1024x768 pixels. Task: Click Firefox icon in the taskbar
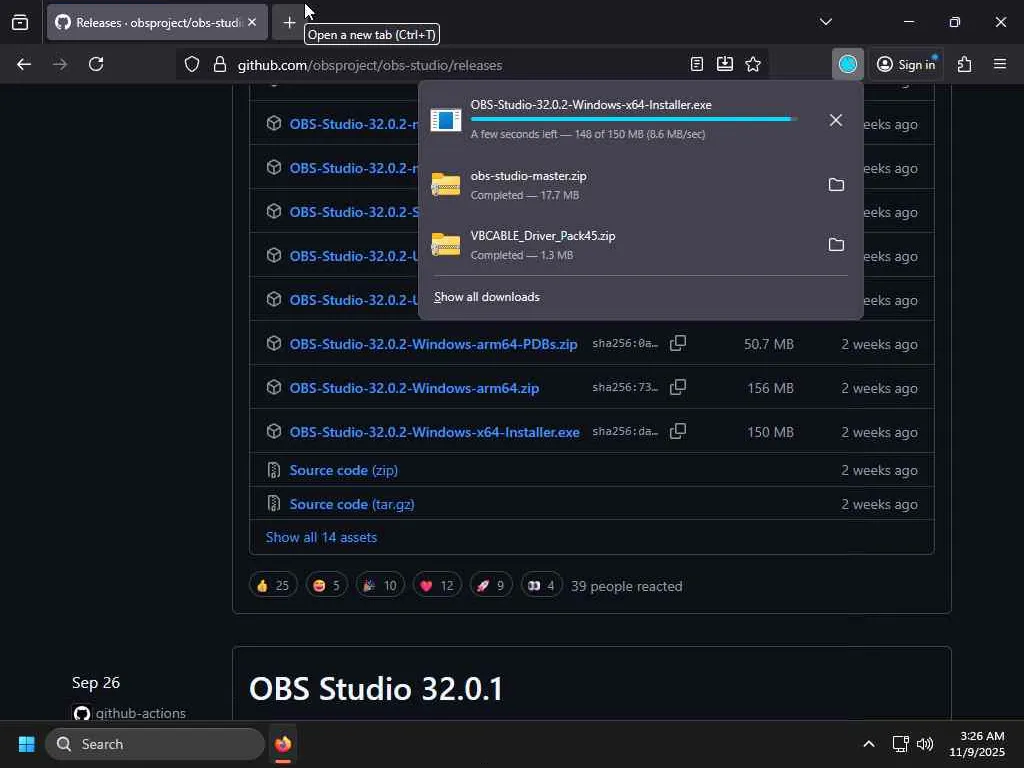click(x=283, y=744)
